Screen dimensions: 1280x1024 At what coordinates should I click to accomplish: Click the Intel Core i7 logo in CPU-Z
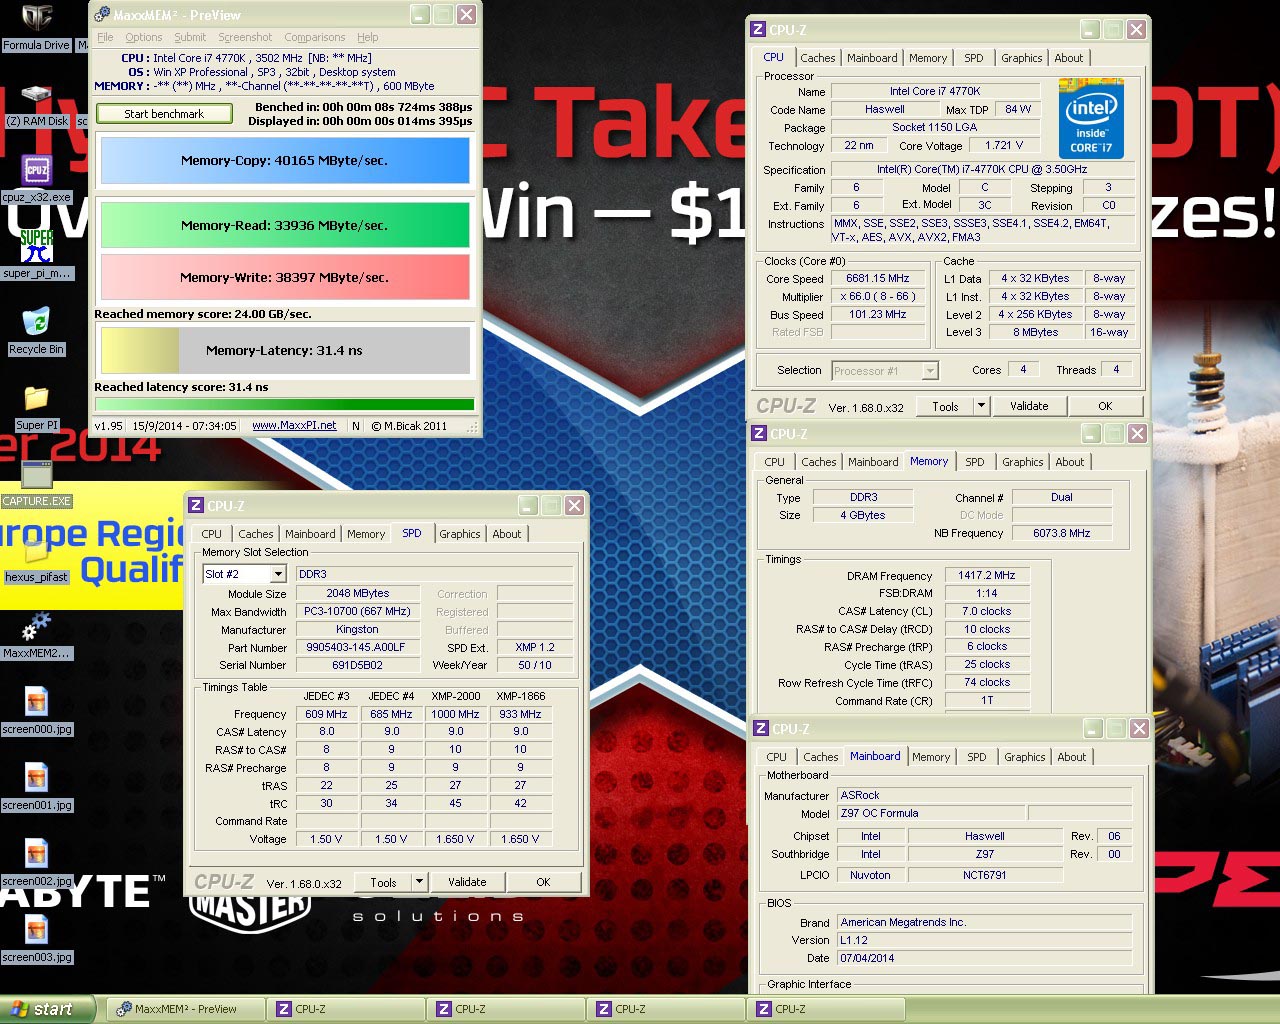click(x=1091, y=119)
